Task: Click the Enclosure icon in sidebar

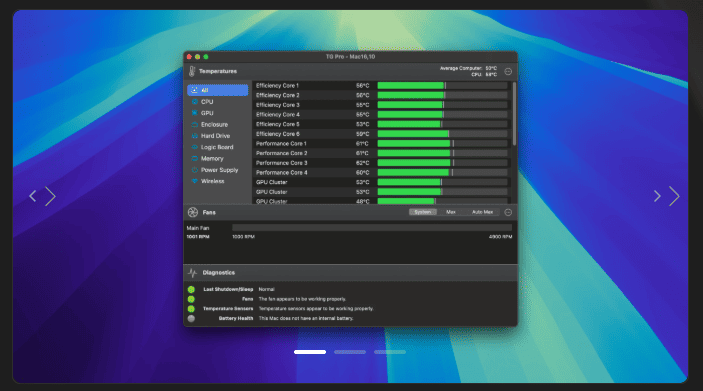Action: pos(195,125)
